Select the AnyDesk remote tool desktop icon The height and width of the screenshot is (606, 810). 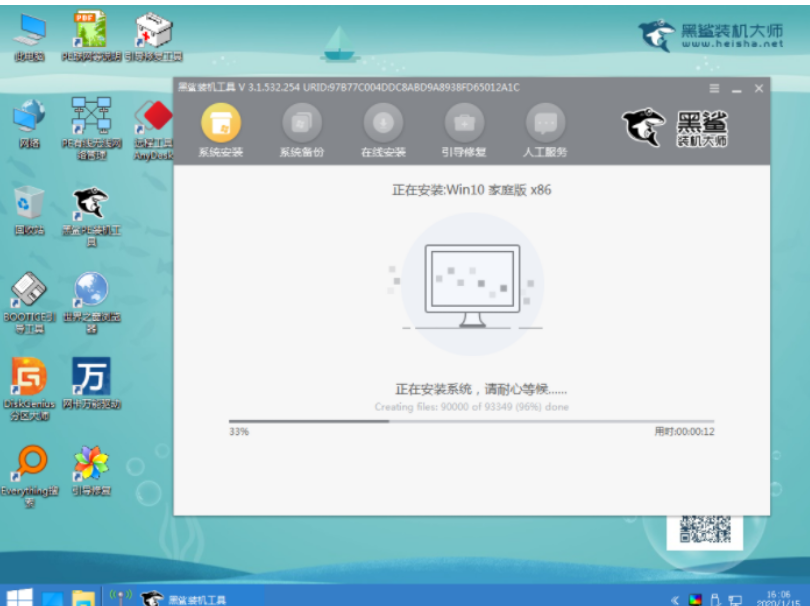(153, 129)
